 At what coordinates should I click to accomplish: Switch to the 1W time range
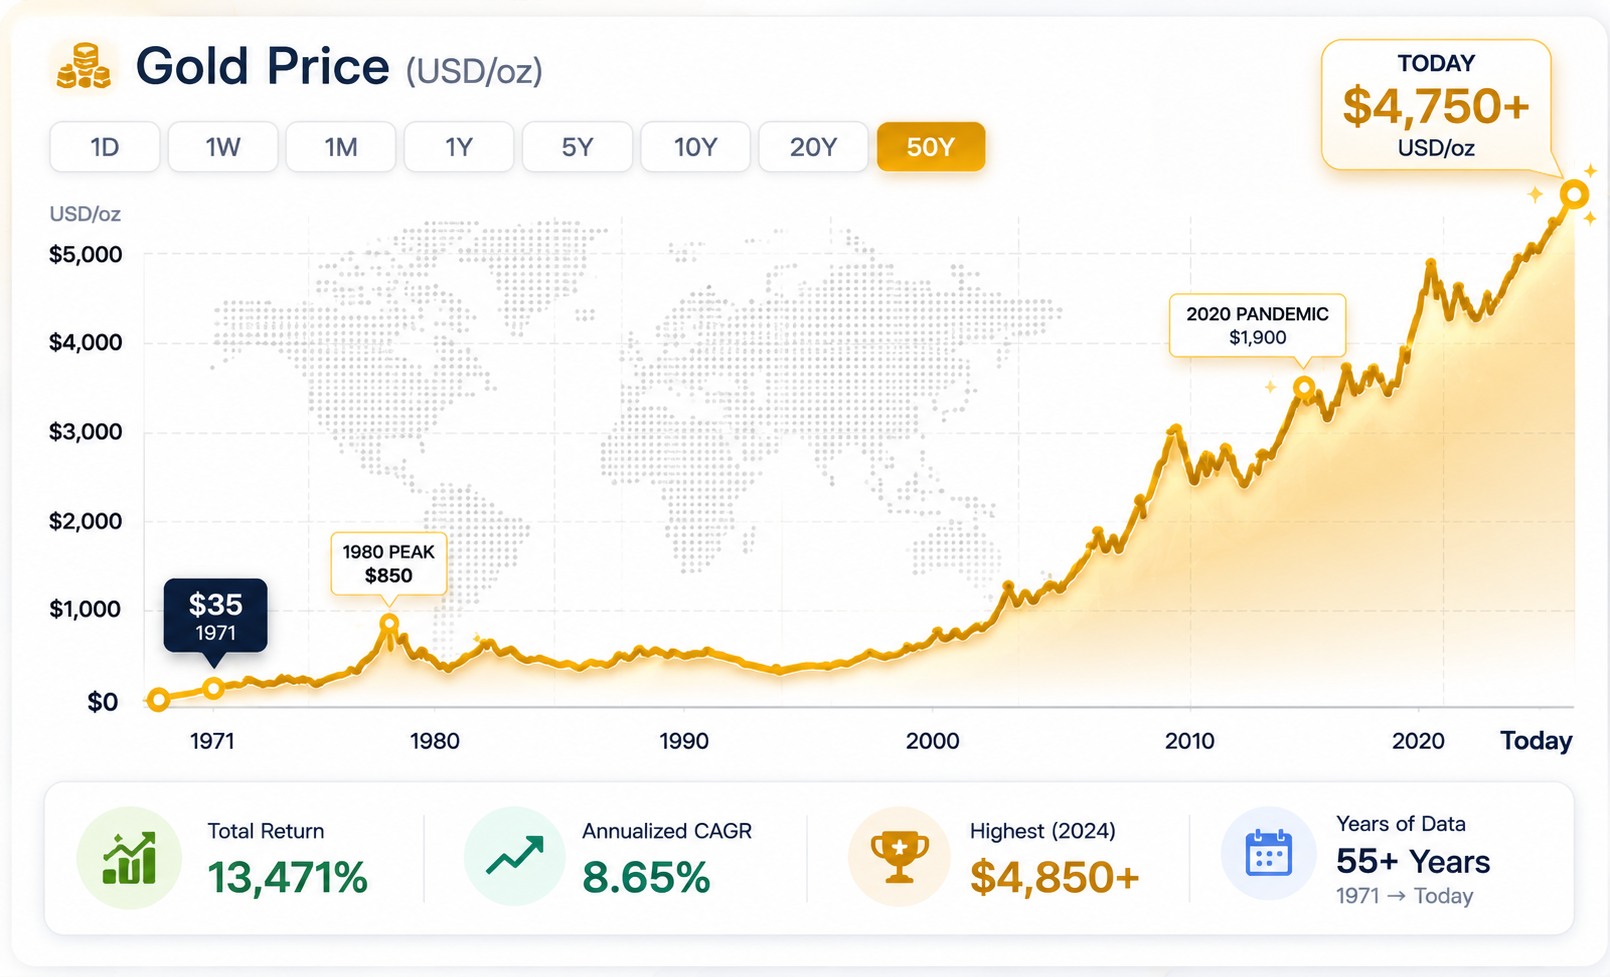tap(223, 147)
